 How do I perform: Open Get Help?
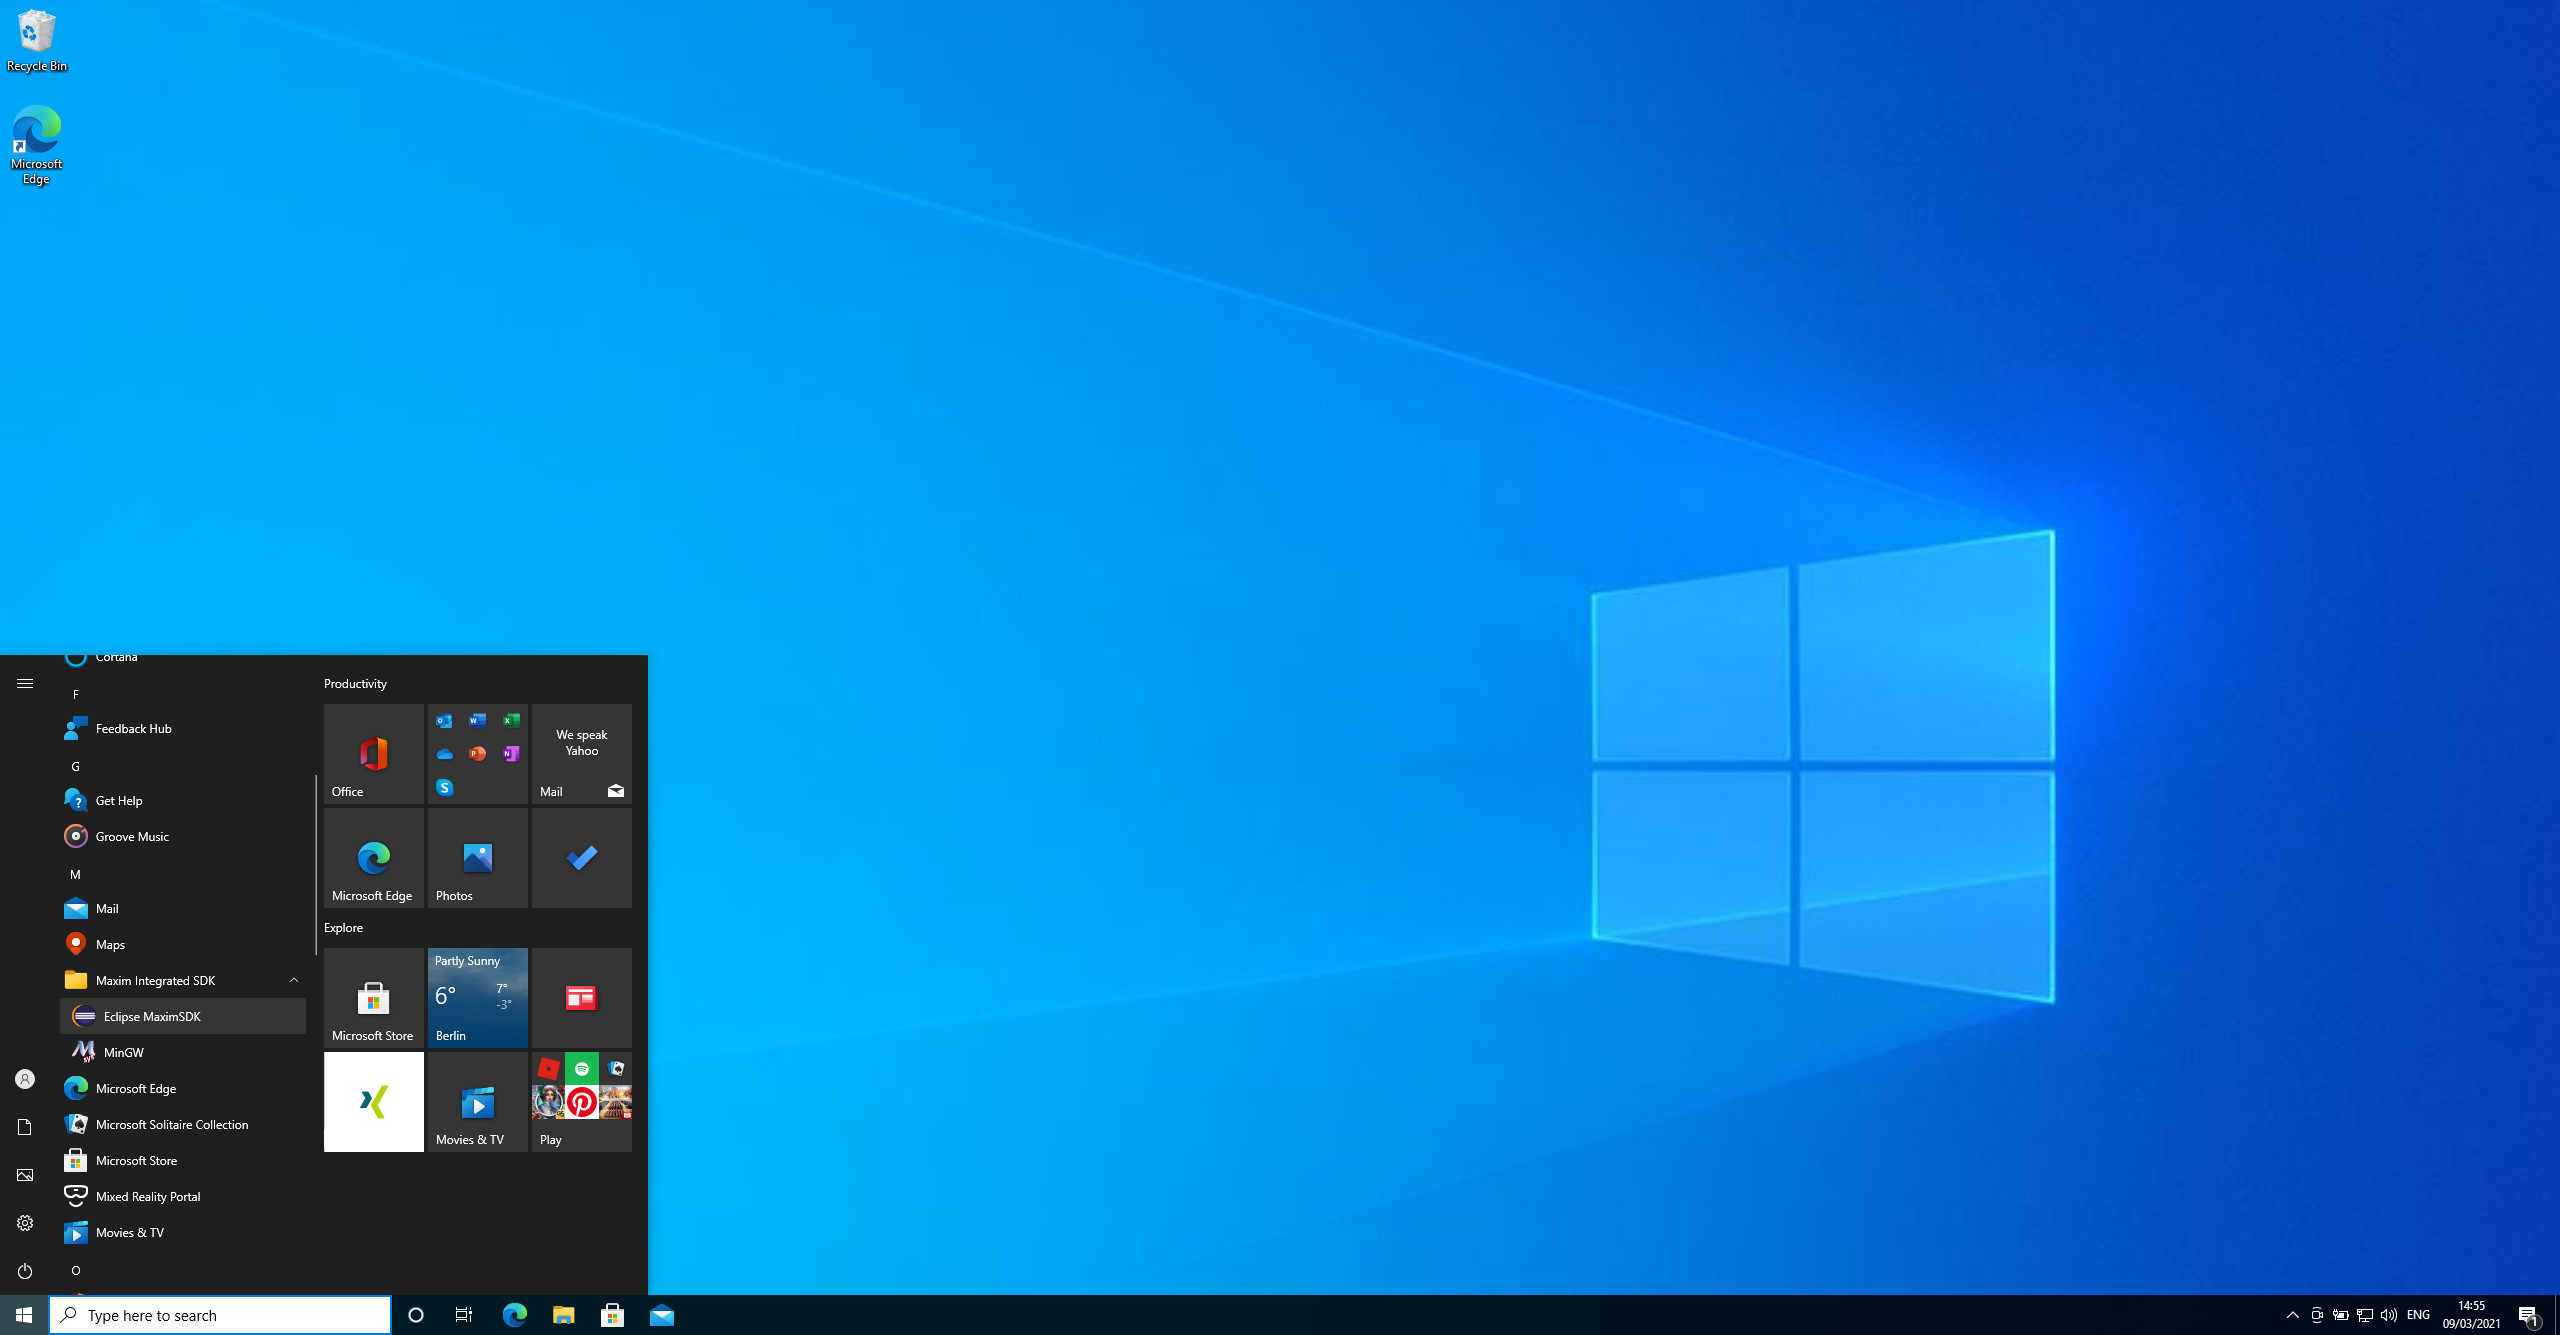(117, 800)
